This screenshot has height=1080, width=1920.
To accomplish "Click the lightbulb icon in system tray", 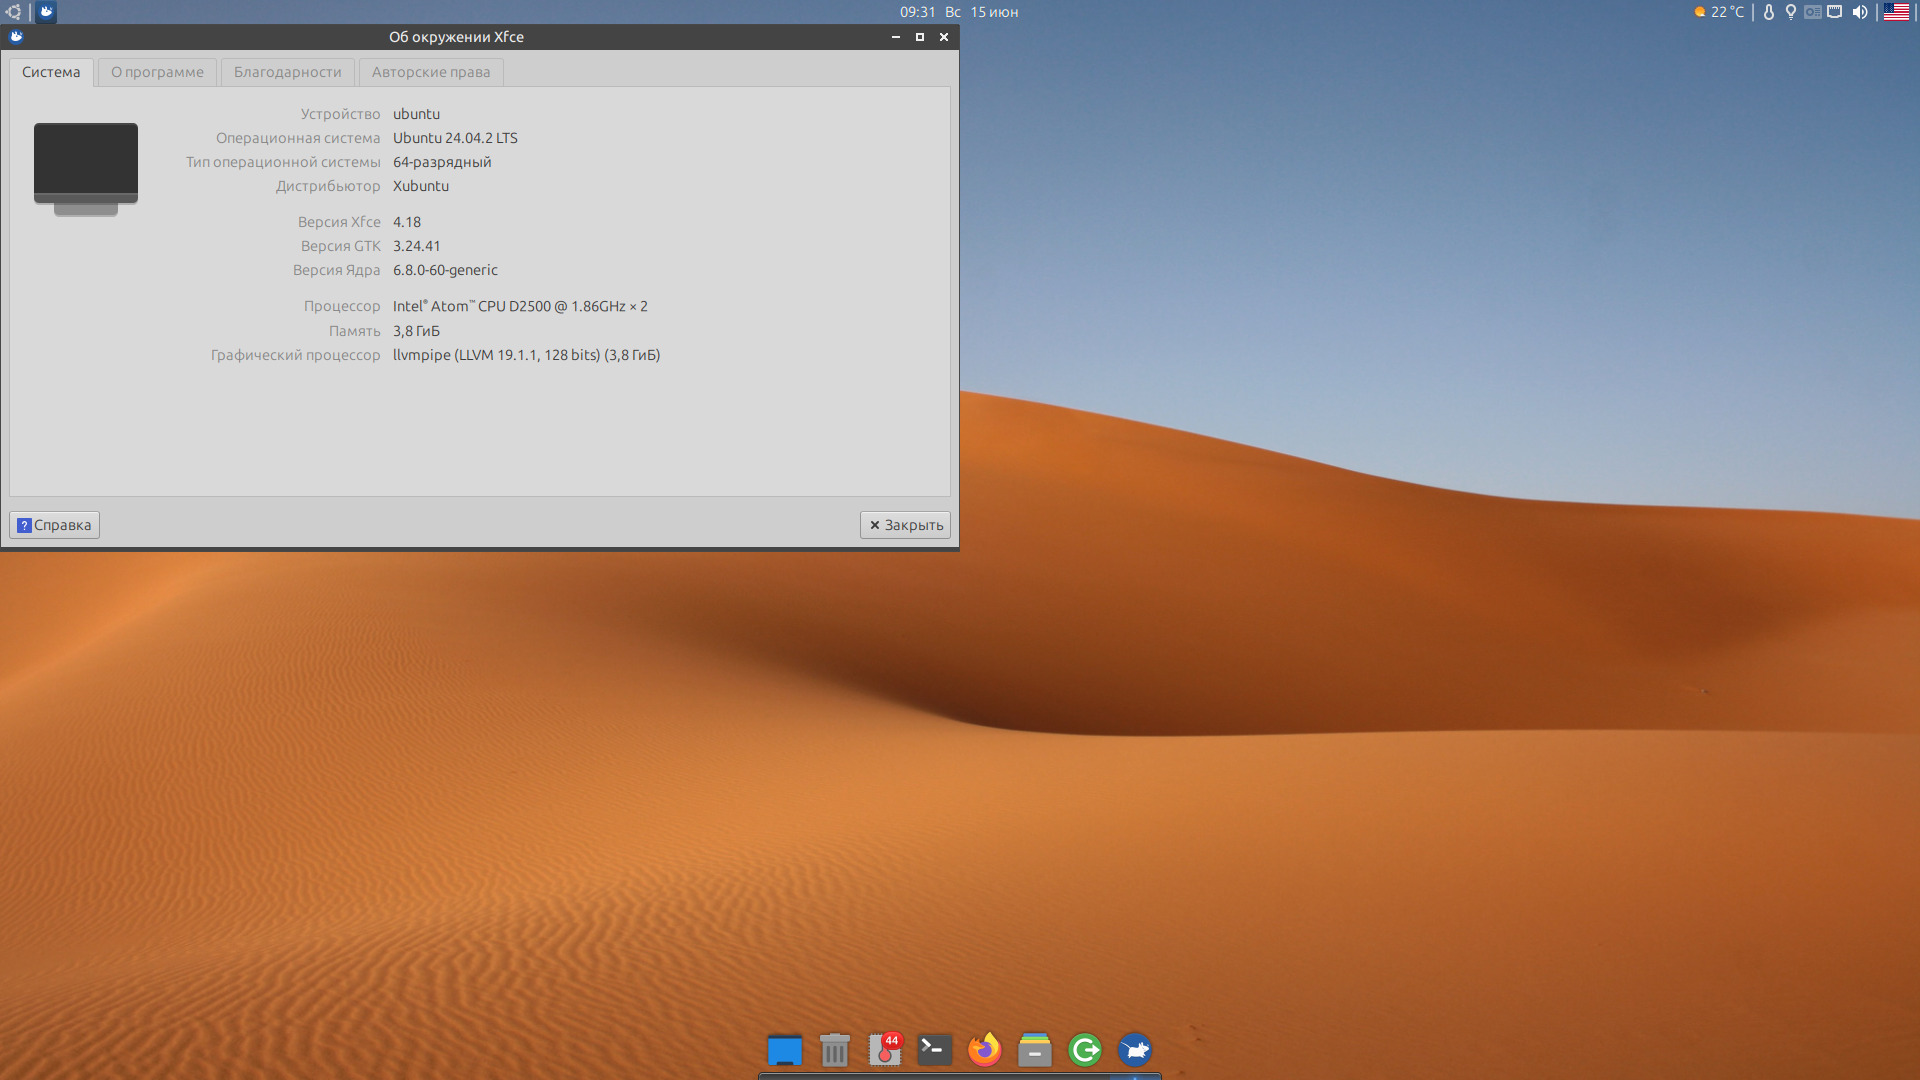I will coord(1790,12).
